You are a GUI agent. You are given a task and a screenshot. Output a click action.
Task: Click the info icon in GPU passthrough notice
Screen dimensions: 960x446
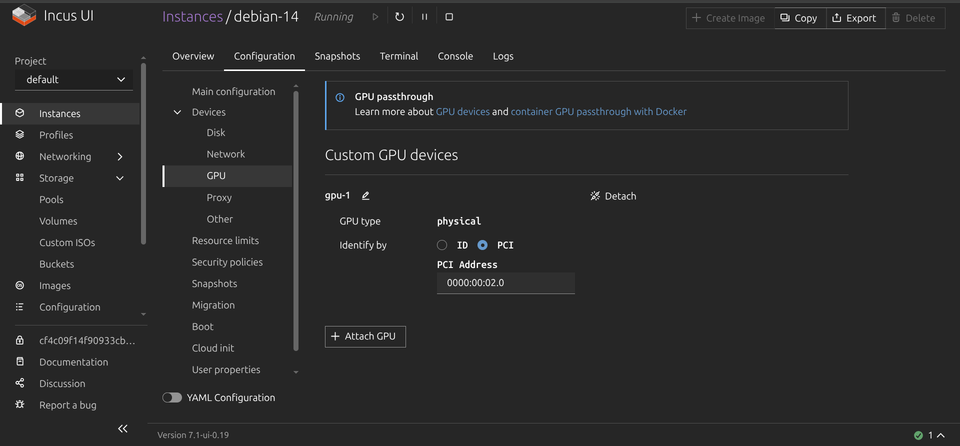pyautogui.click(x=340, y=97)
